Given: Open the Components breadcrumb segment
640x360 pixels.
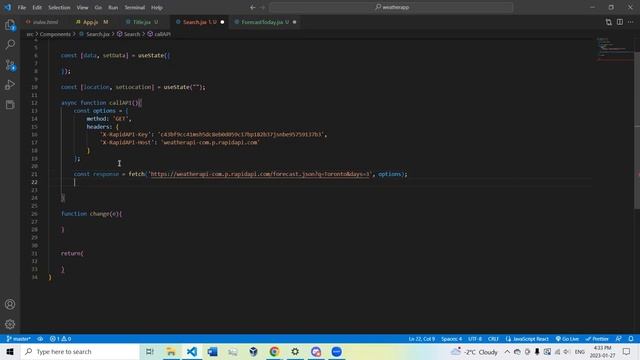Looking at the screenshot, I should 55,34.
